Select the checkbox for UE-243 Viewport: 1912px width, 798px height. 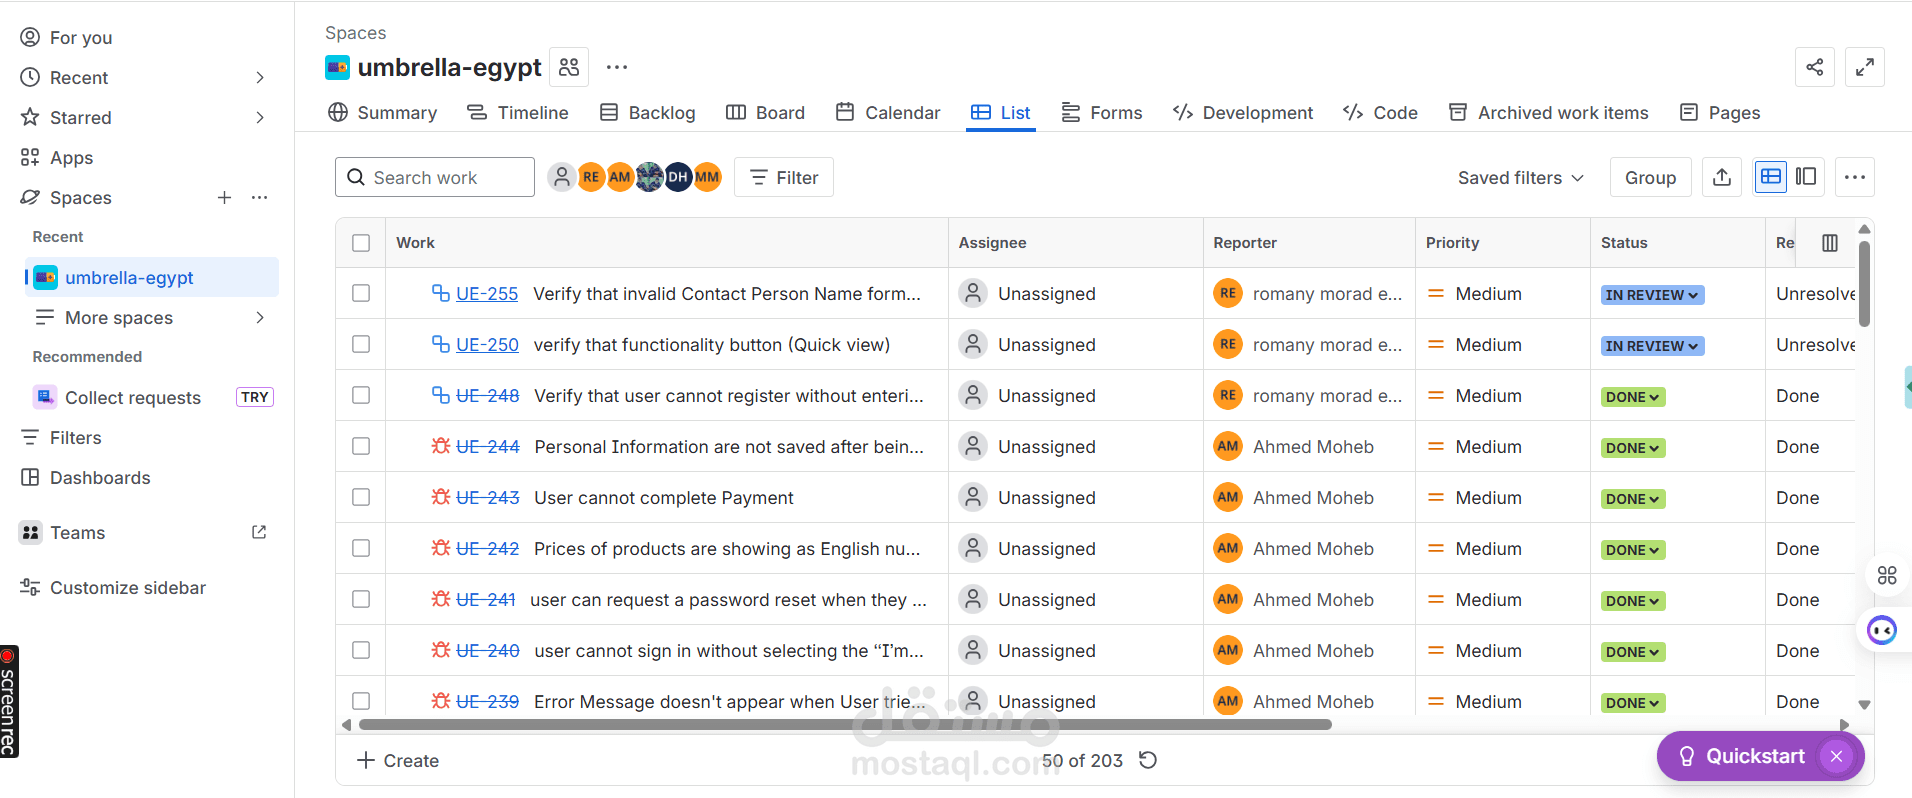(x=361, y=497)
